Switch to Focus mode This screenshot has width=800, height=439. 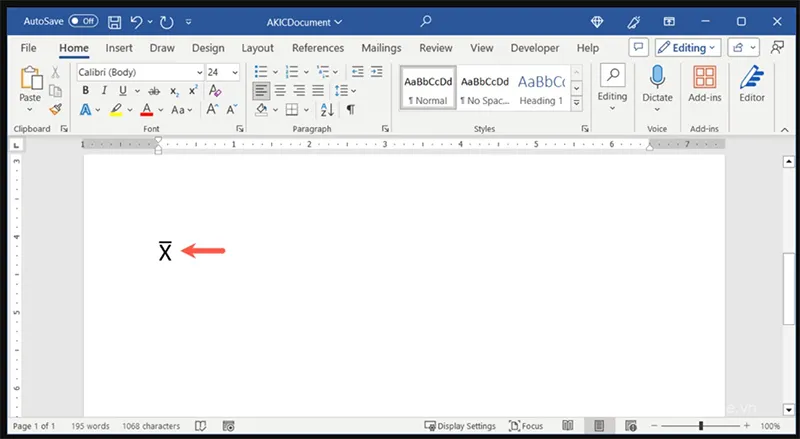tap(526, 426)
